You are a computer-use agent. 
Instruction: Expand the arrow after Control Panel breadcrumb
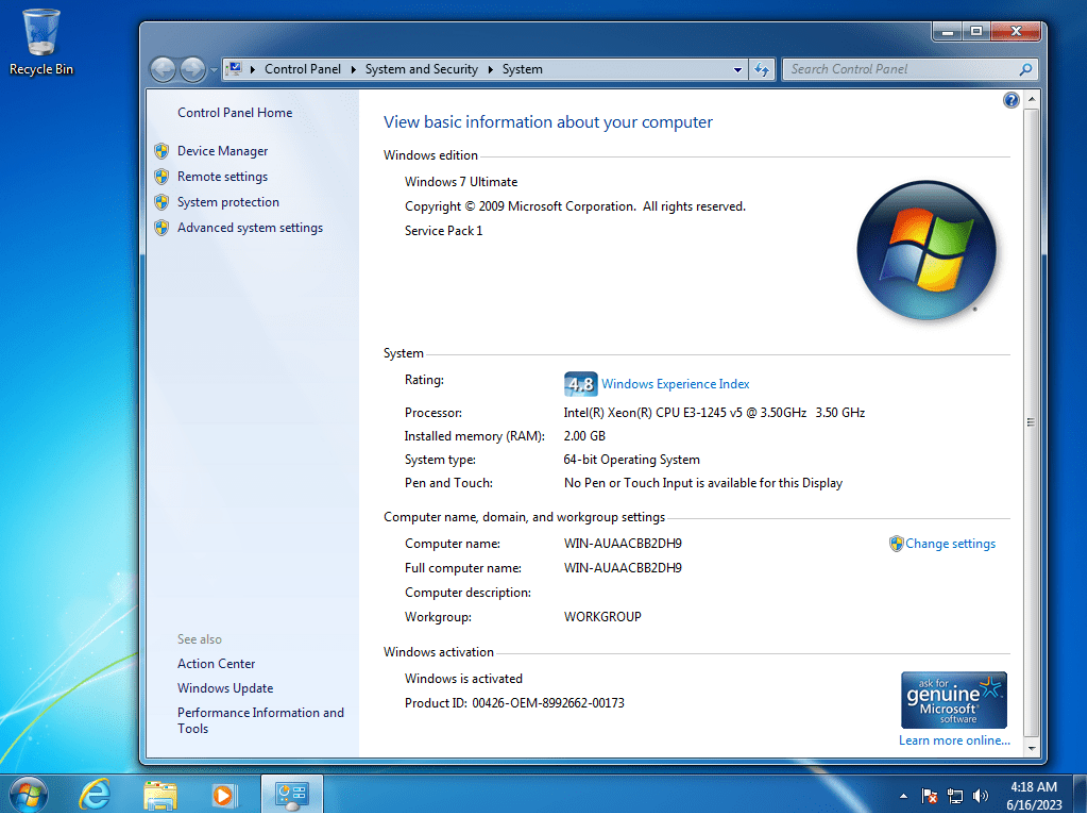(x=354, y=69)
